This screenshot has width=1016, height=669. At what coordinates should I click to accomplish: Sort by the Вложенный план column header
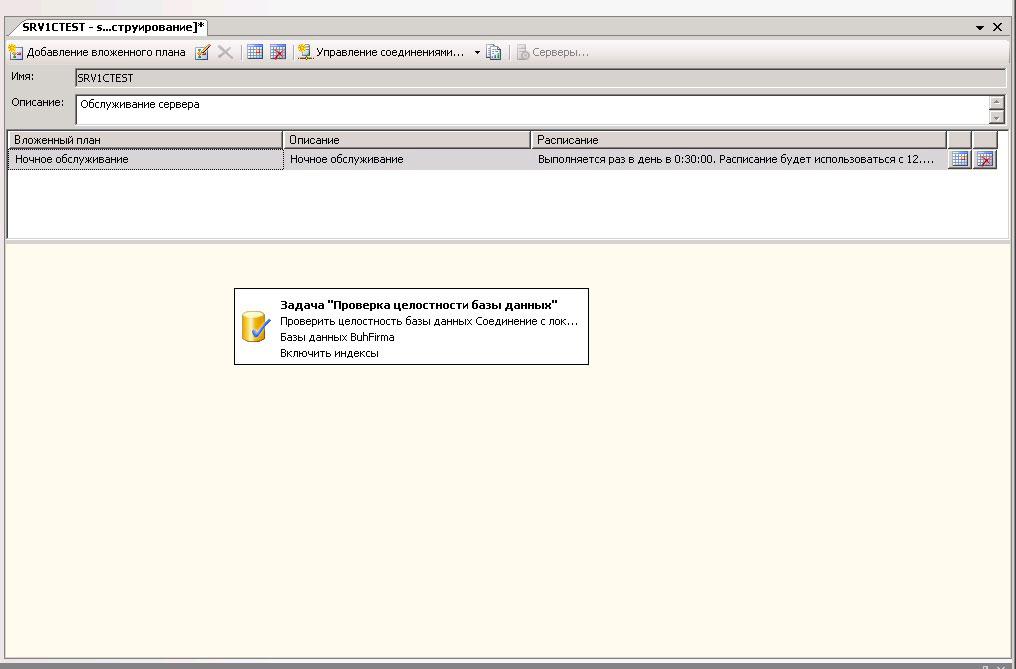145,140
